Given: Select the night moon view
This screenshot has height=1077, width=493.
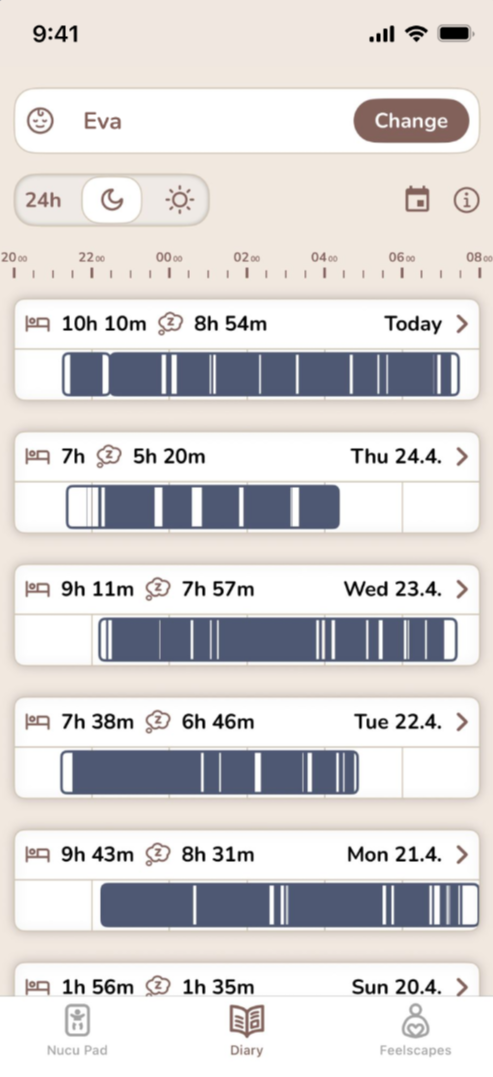Looking at the screenshot, I should [112, 201].
